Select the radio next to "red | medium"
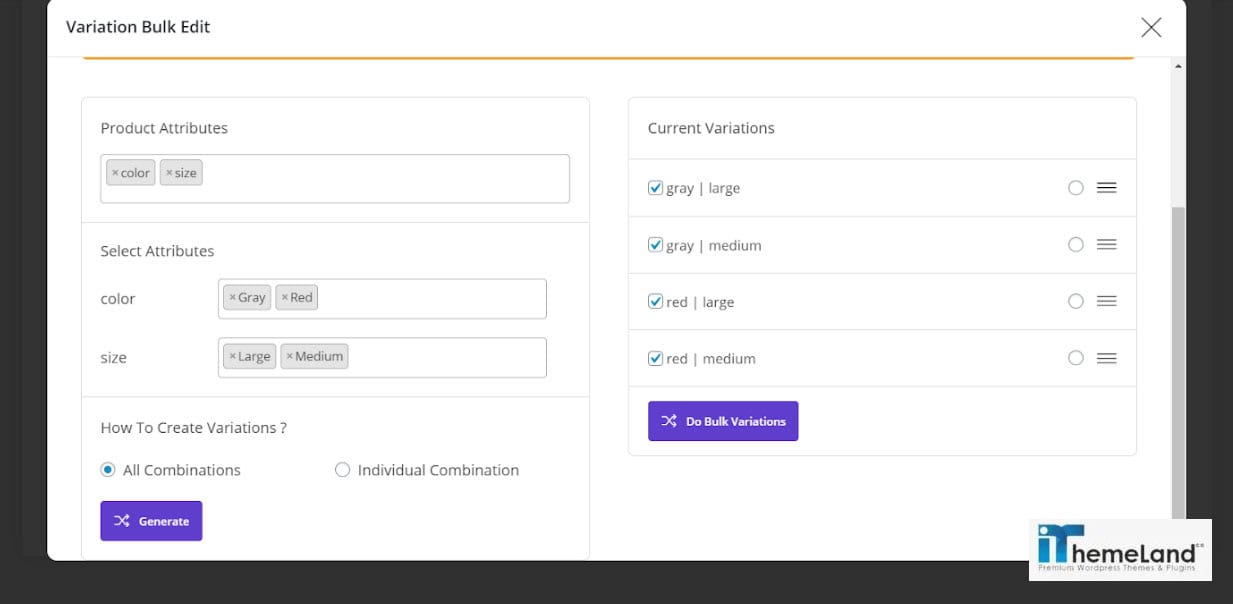Image resolution: width=1233 pixels, height=604 pixels. click(1075, 358)
